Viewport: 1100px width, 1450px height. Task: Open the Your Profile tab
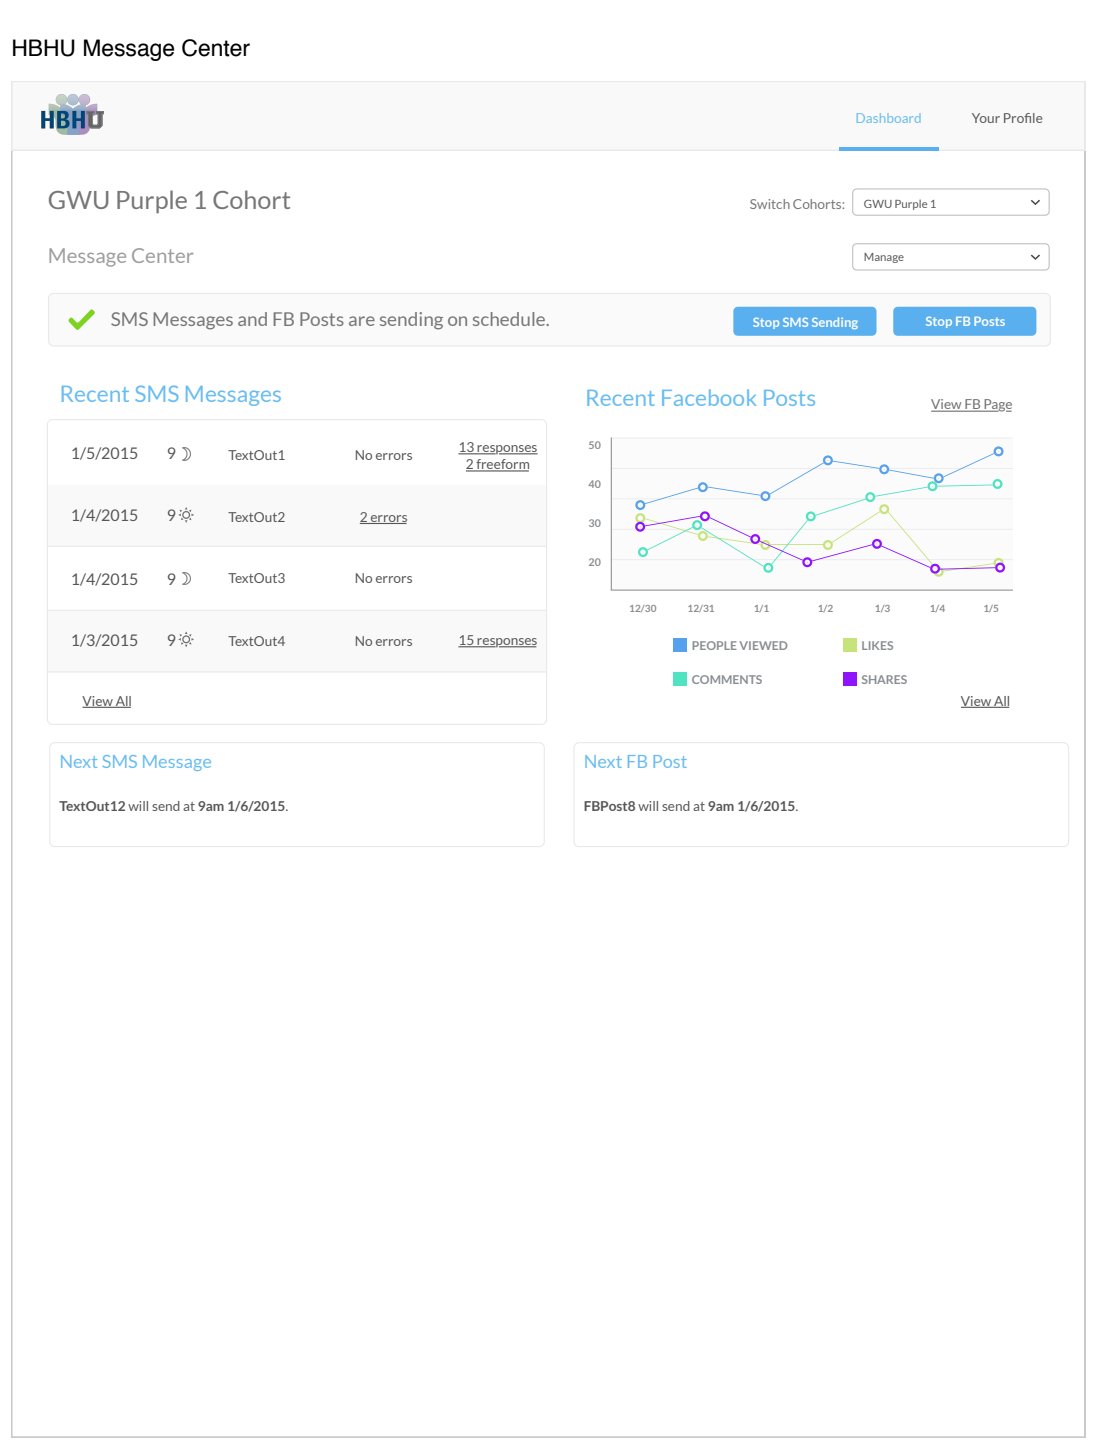pos(1006,118)
